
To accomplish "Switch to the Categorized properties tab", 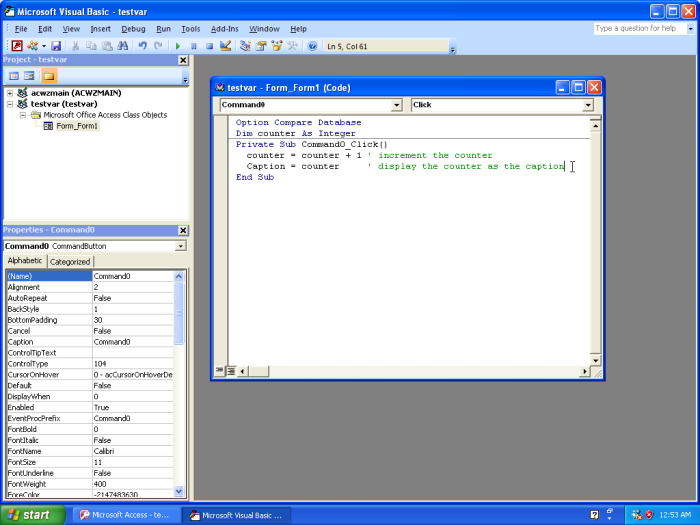I will pyautogui.click(x=70, y=262).
